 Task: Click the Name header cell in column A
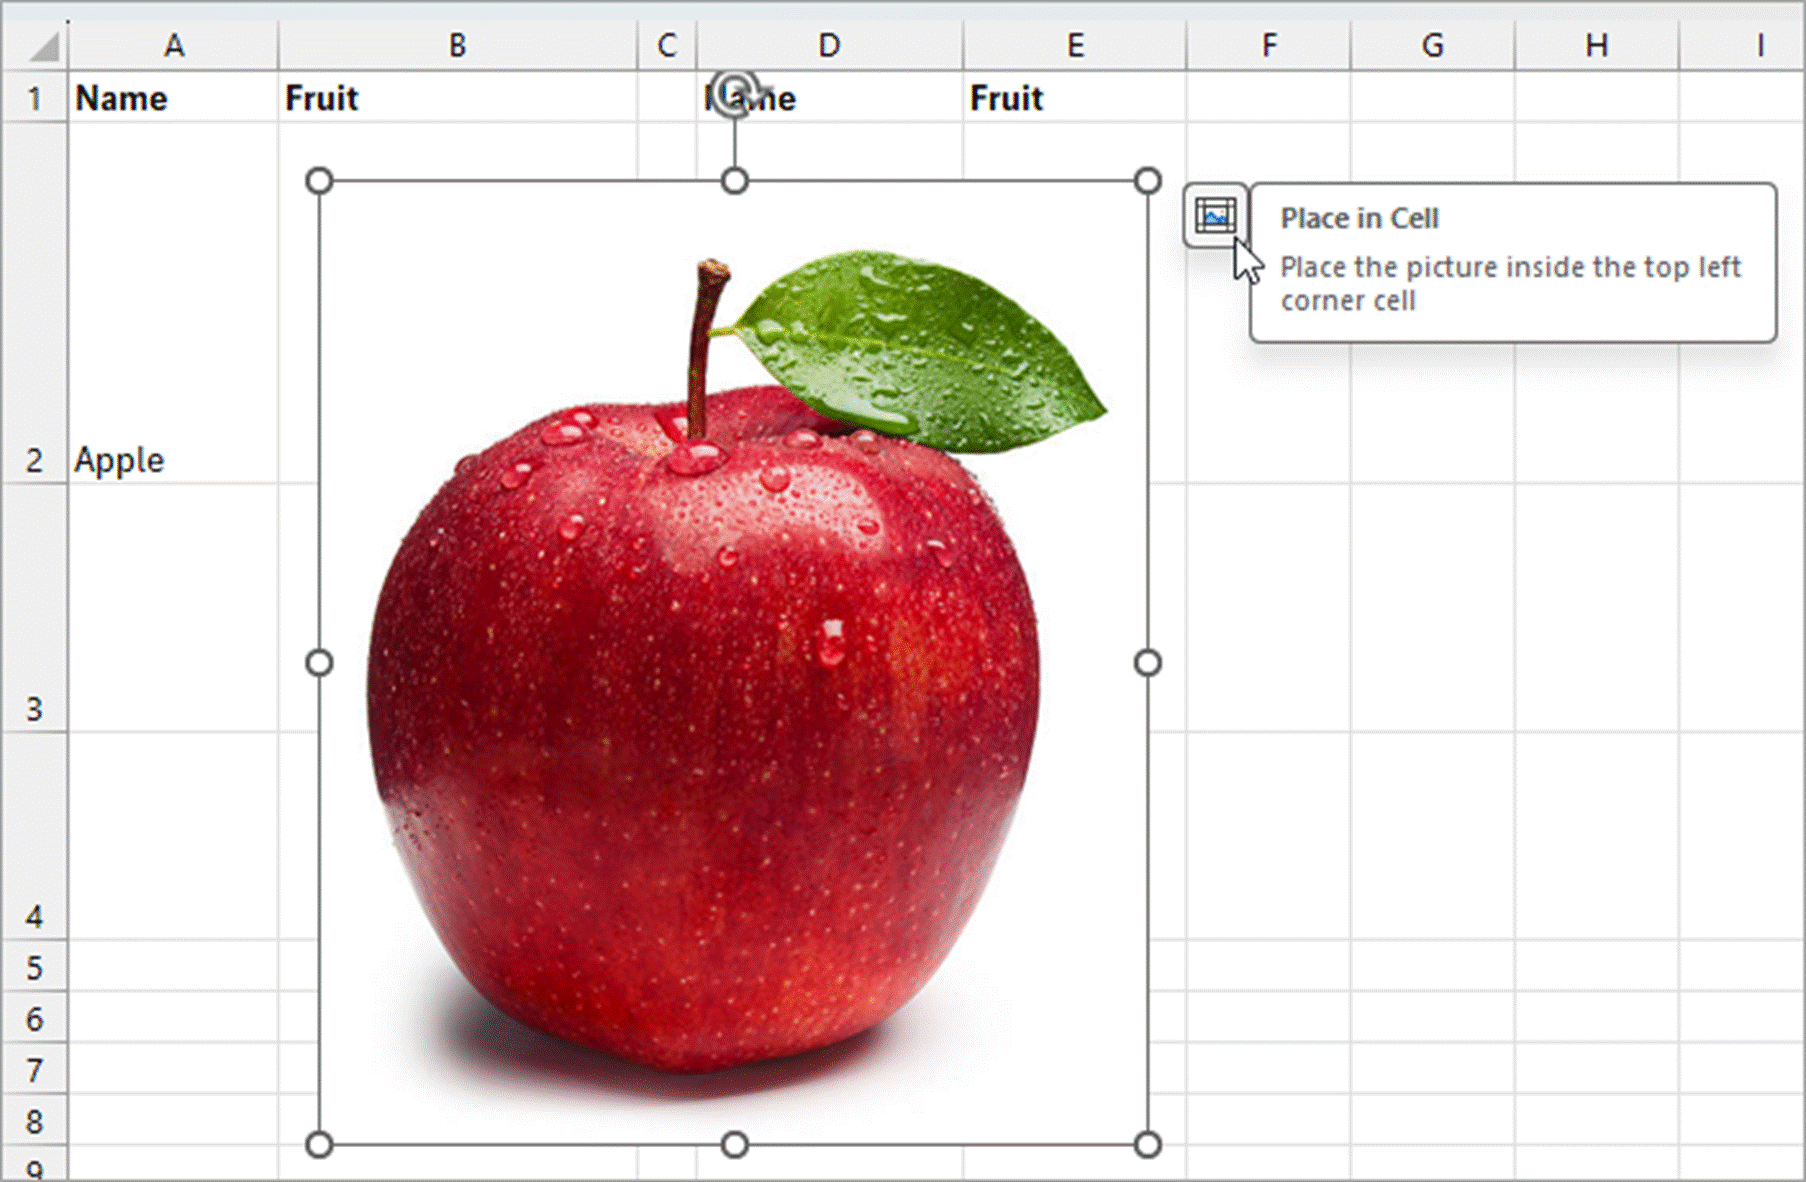point(172,98)
